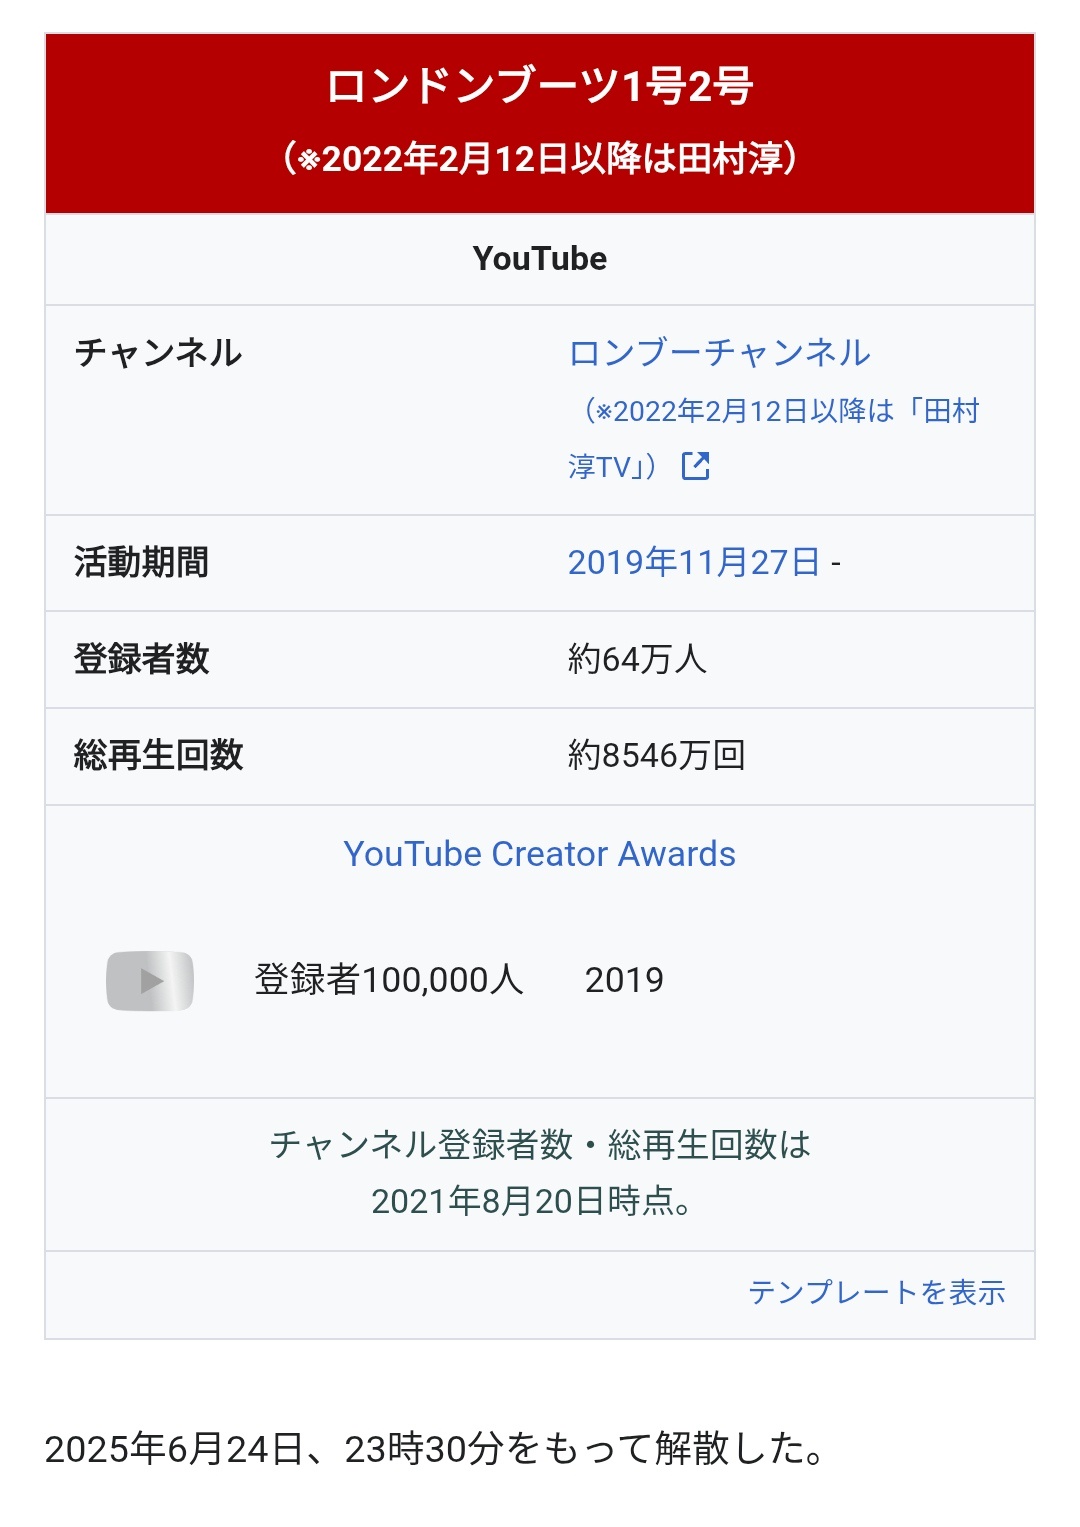Image resolution: width=1080 pixels, height=1527 pixels.
Task: Click the 登録者100,000人 award text
Action: point(389,979)
